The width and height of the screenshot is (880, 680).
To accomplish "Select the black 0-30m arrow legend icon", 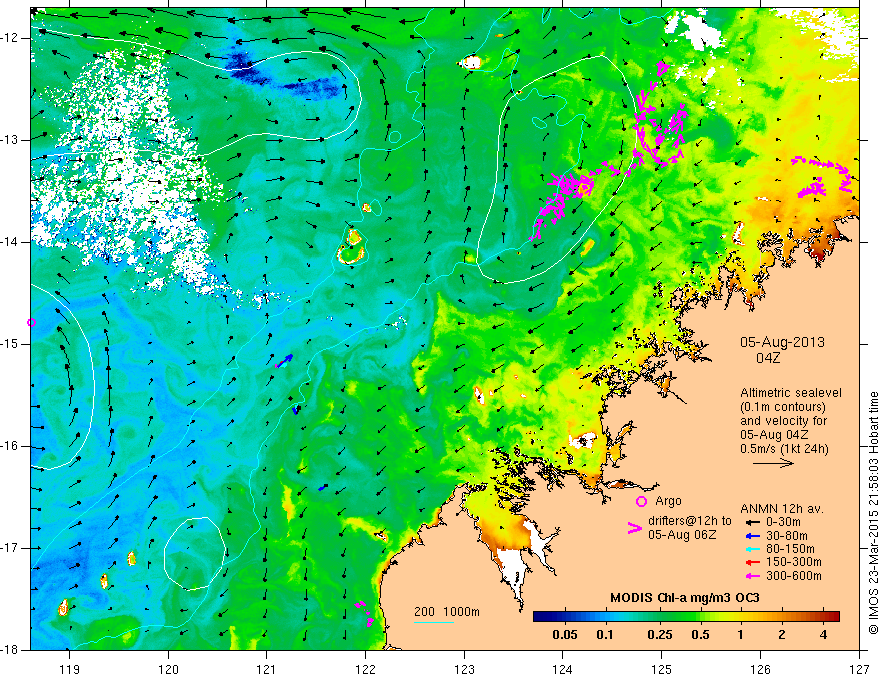I will pos(752,522).
